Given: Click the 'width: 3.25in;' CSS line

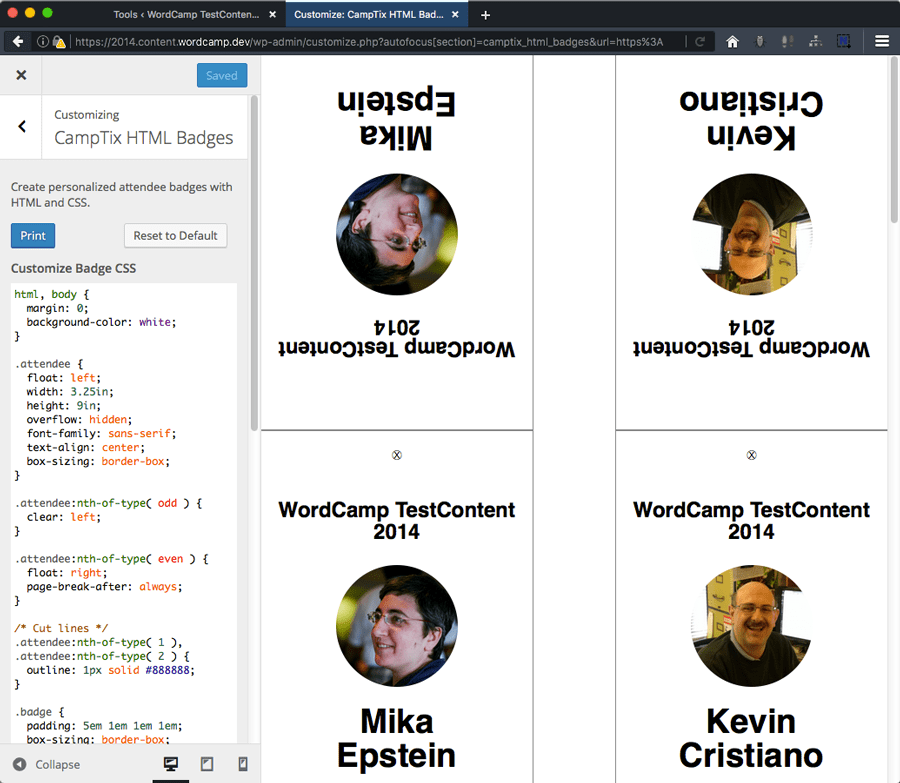Looking at the screenshot, I should point(70,392).
